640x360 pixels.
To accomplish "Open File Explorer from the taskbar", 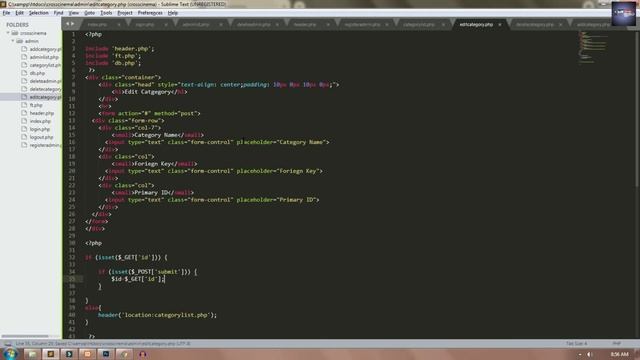I will pos(32,354).
